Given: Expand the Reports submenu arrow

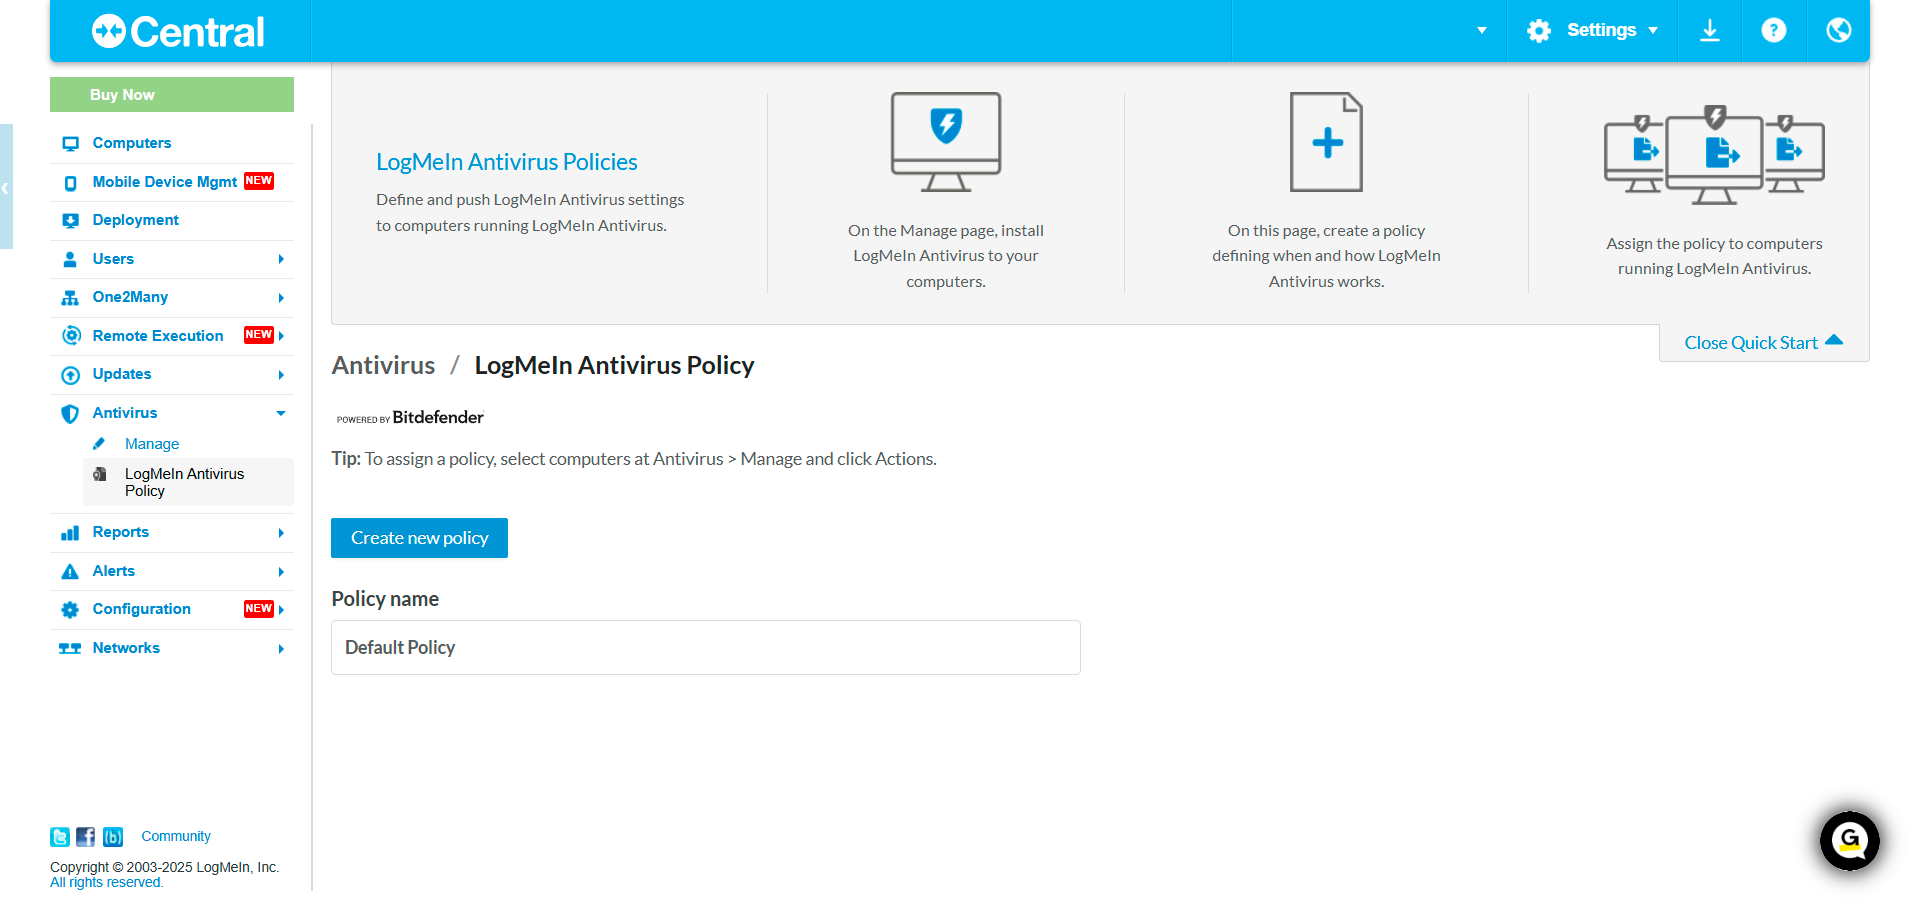Looking at the screenshot, I should click(x=281, y=533).
